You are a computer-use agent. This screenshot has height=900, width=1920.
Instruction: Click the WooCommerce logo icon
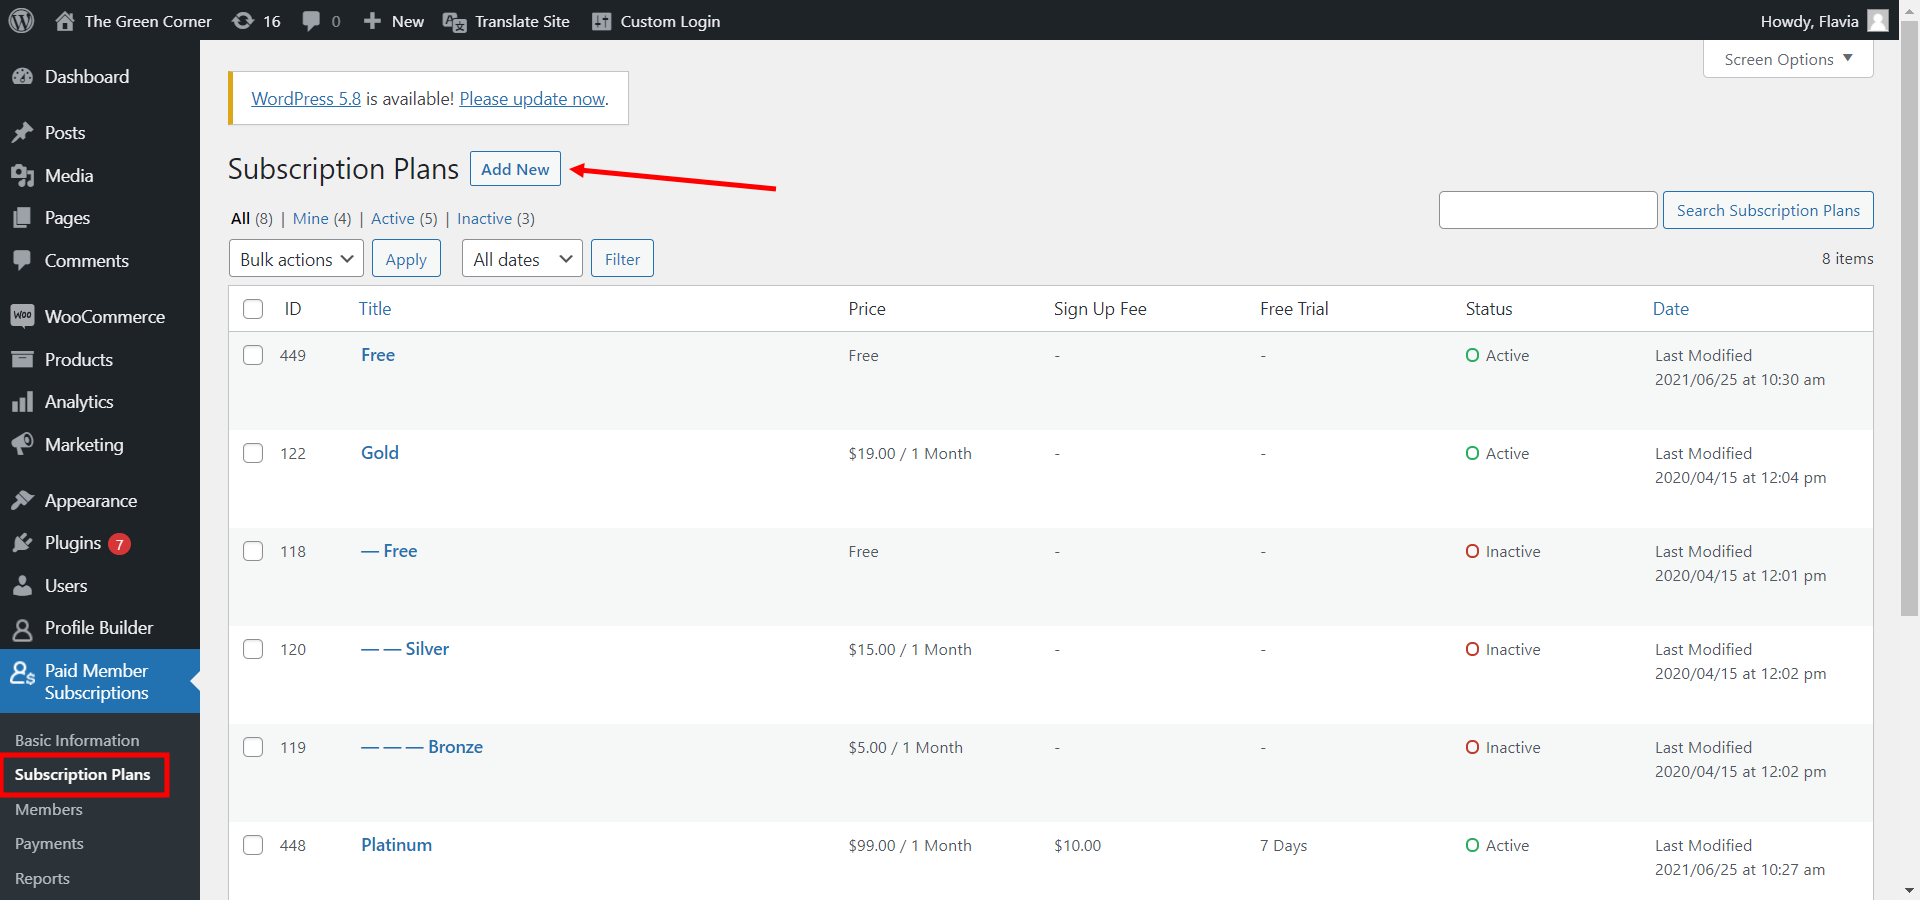coord(22,316)
